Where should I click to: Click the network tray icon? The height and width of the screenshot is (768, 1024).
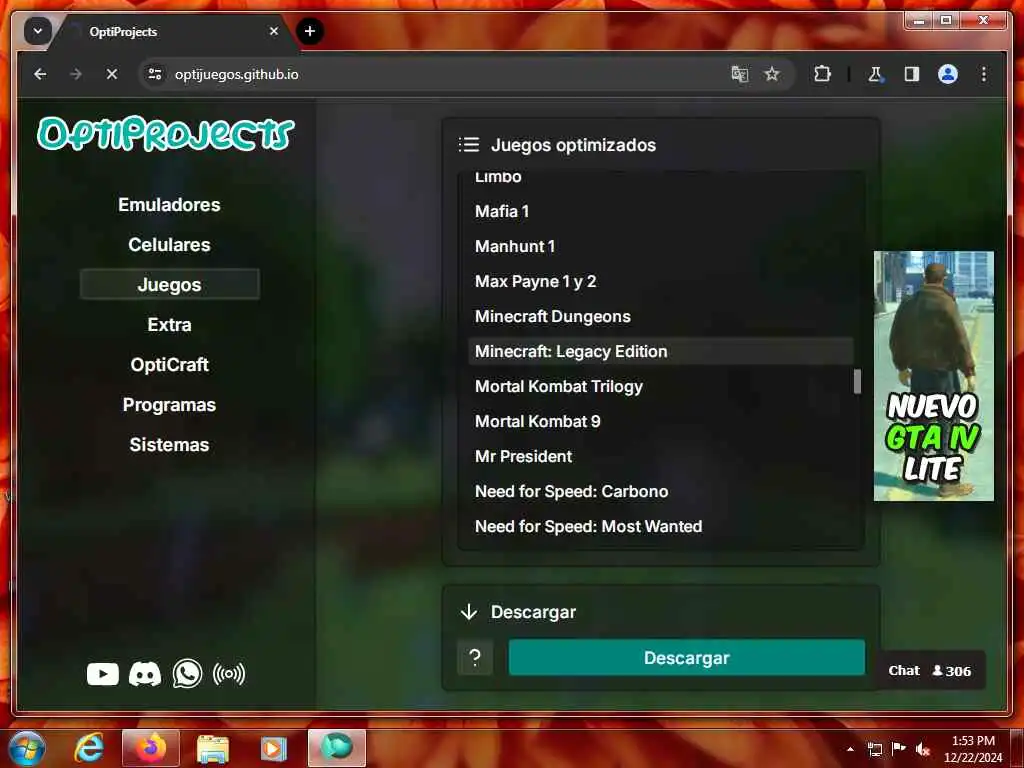(x=874, y=749)
